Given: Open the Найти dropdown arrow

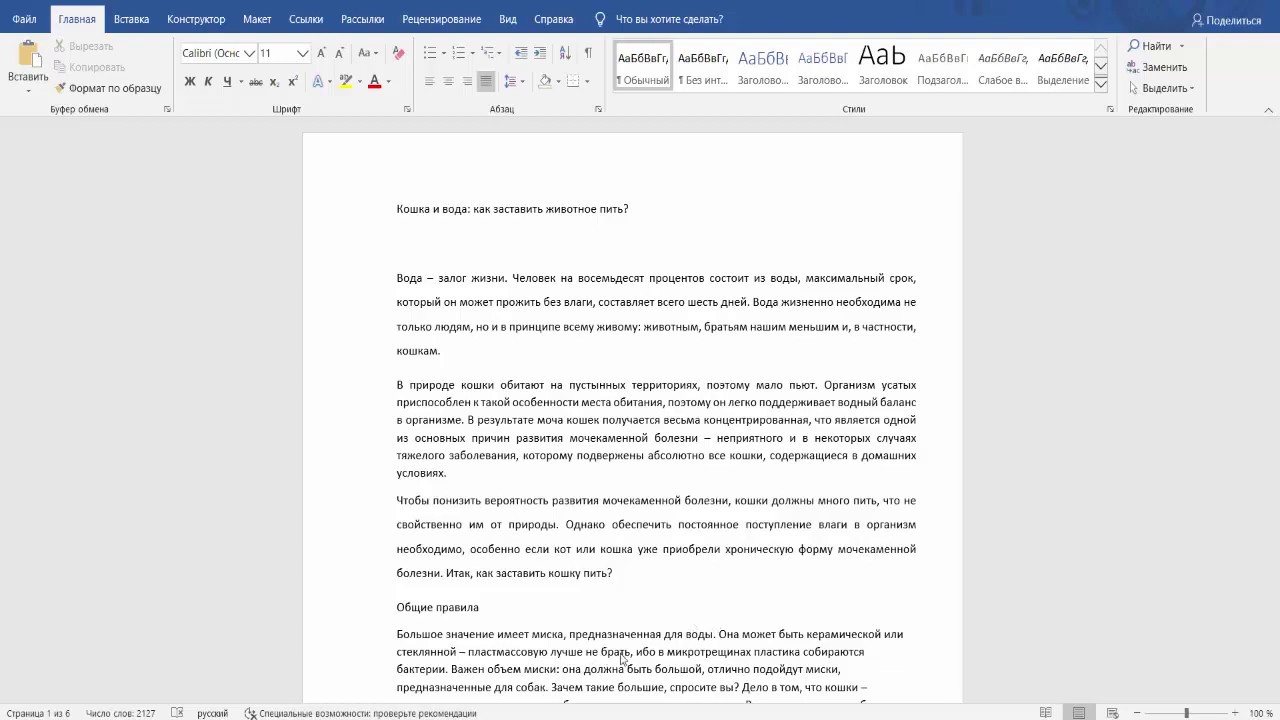Looking at the screenshot, I should click(x=1181, y=46).
